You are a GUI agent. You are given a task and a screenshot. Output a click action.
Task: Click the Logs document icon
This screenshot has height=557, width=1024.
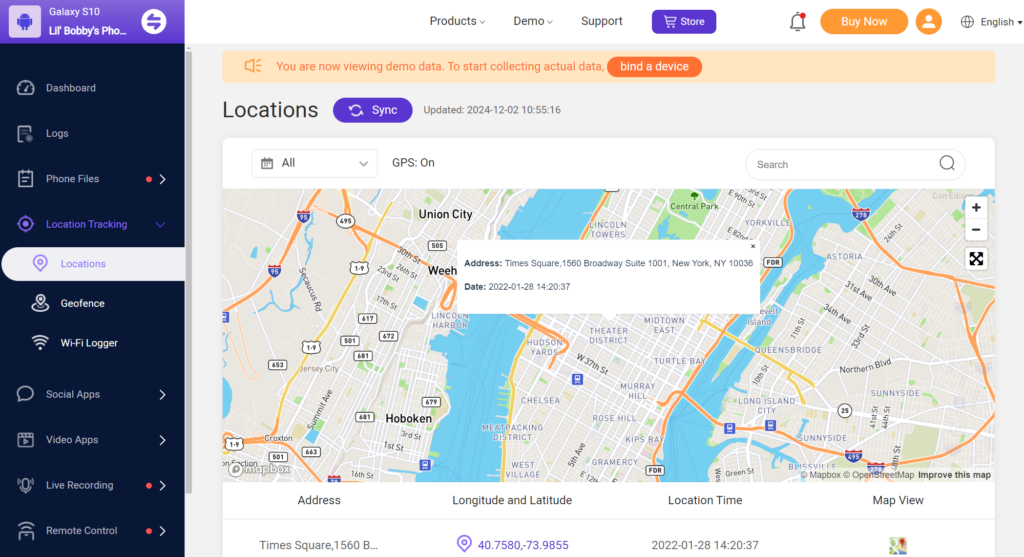pyautogui.click(x=25, y=133)
